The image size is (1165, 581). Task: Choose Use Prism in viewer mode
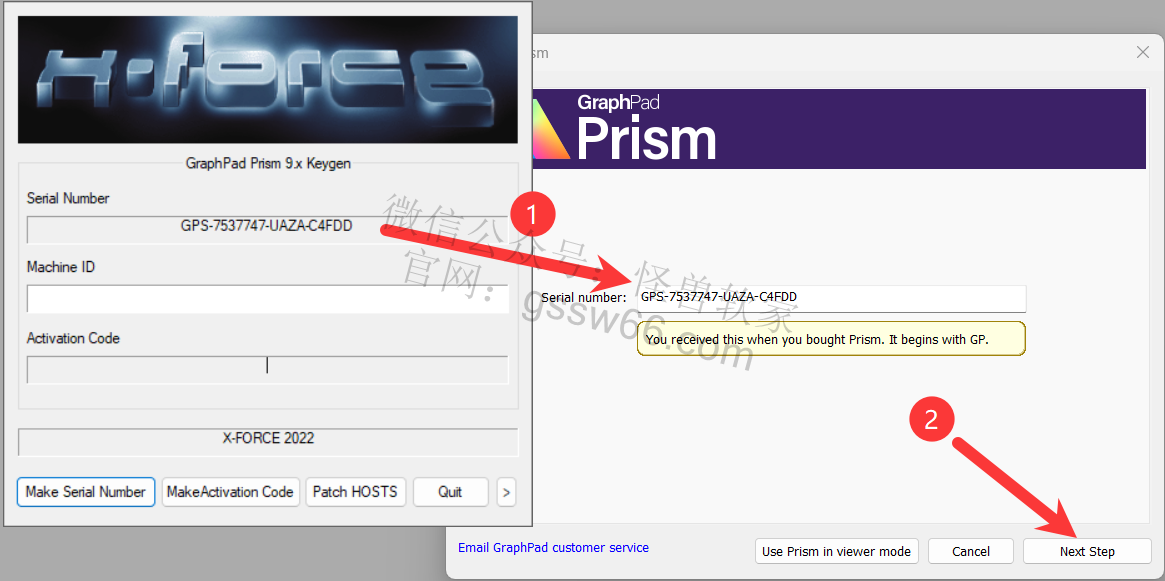click(837, 551)
